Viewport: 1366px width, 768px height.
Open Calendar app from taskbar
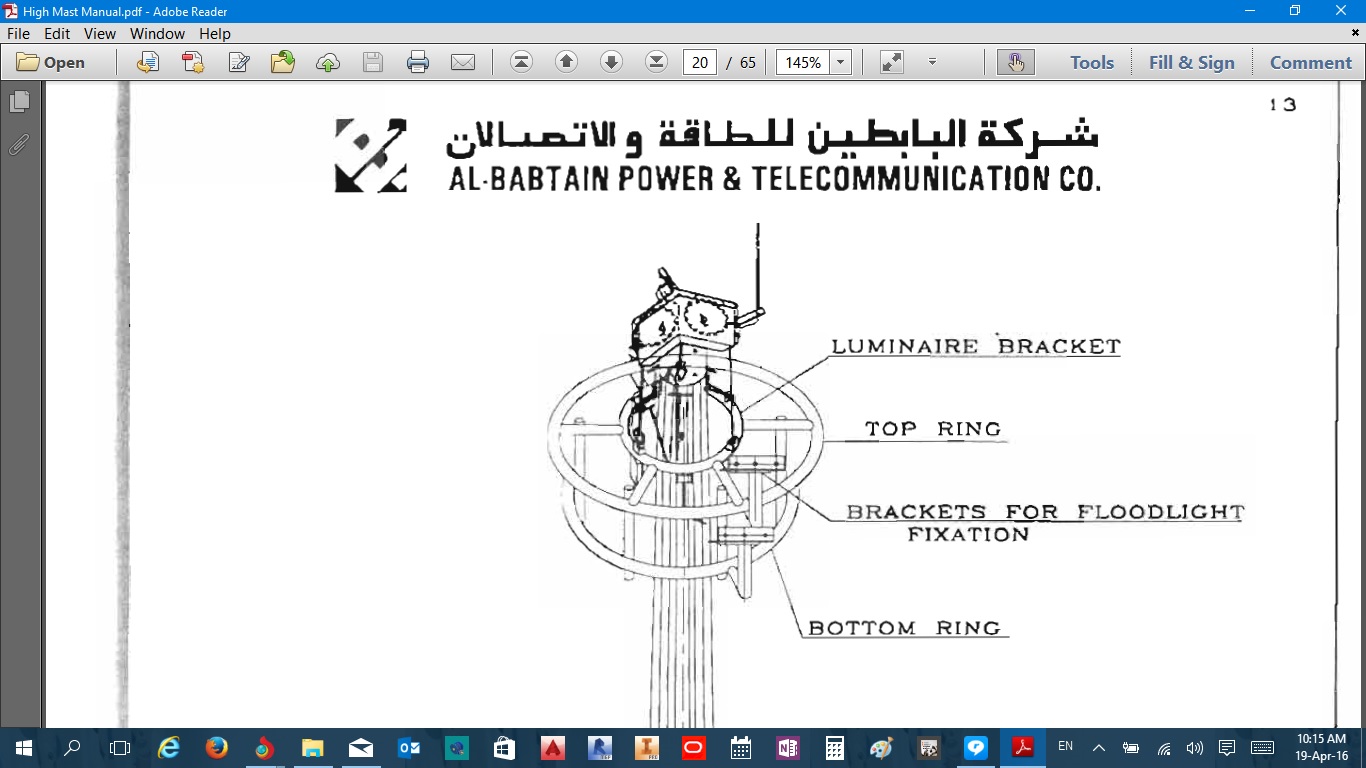tap(740, 747)
